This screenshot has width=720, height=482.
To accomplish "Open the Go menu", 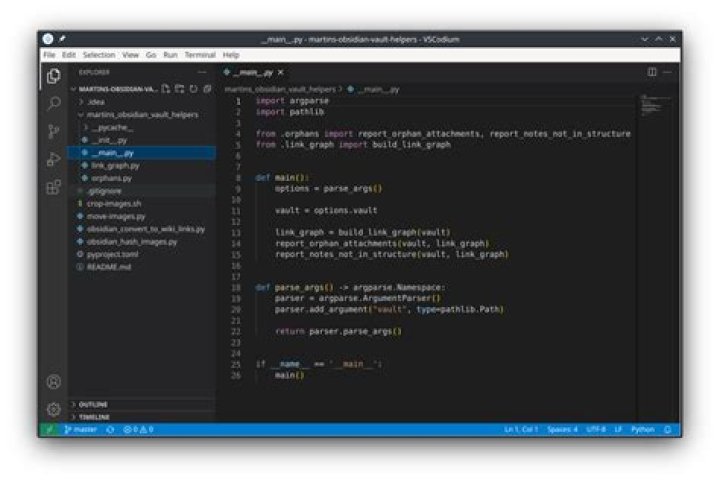I will (151, 55).
